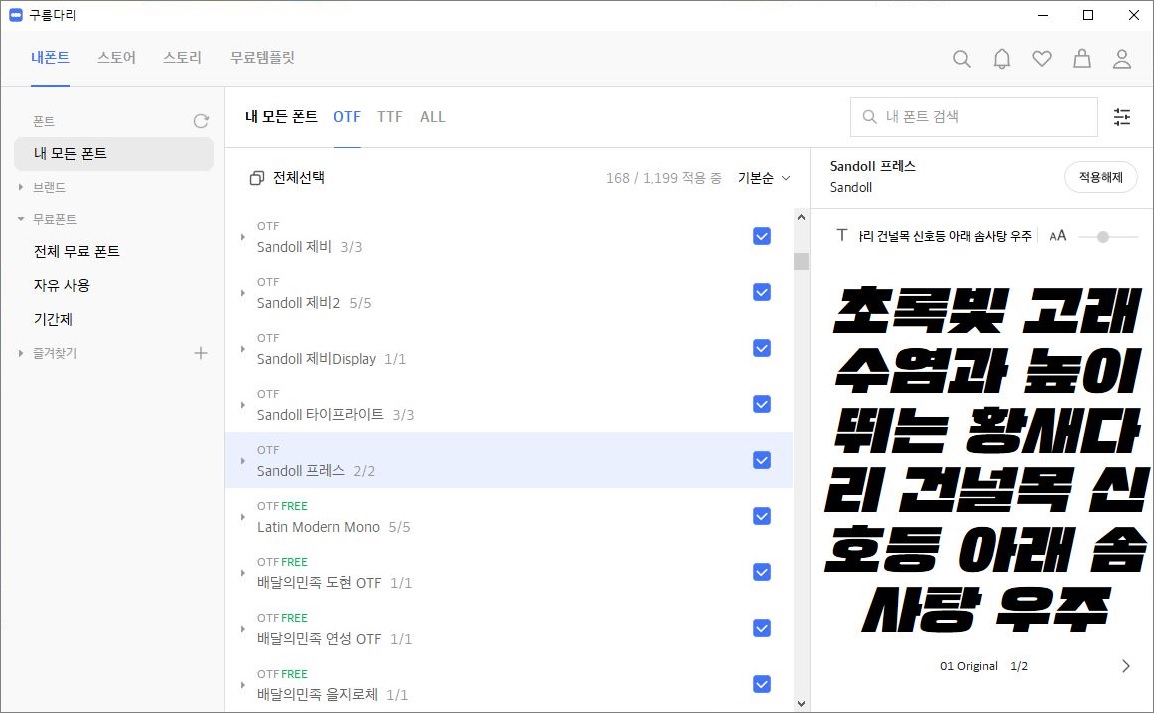This screenshot has height=714, width=1154.
Task: Expand Sandoll 타이프라이트 font family
Action: pos(242,405)
